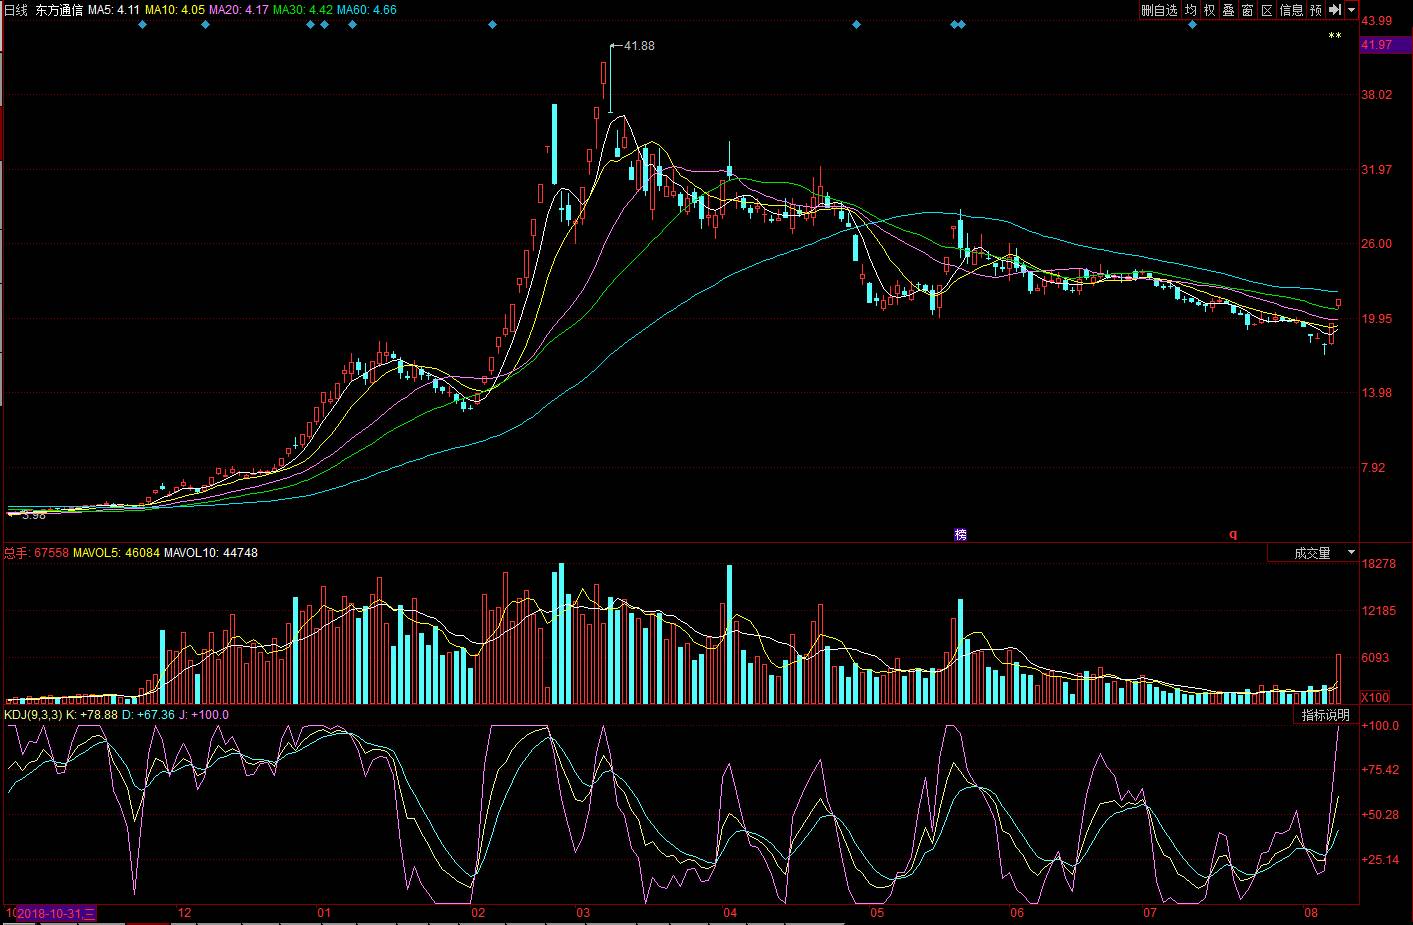Viewport: 1413px width, 925px height.
Task: Click the purple 榜 marker icon
Action: (x=961, y=535)
